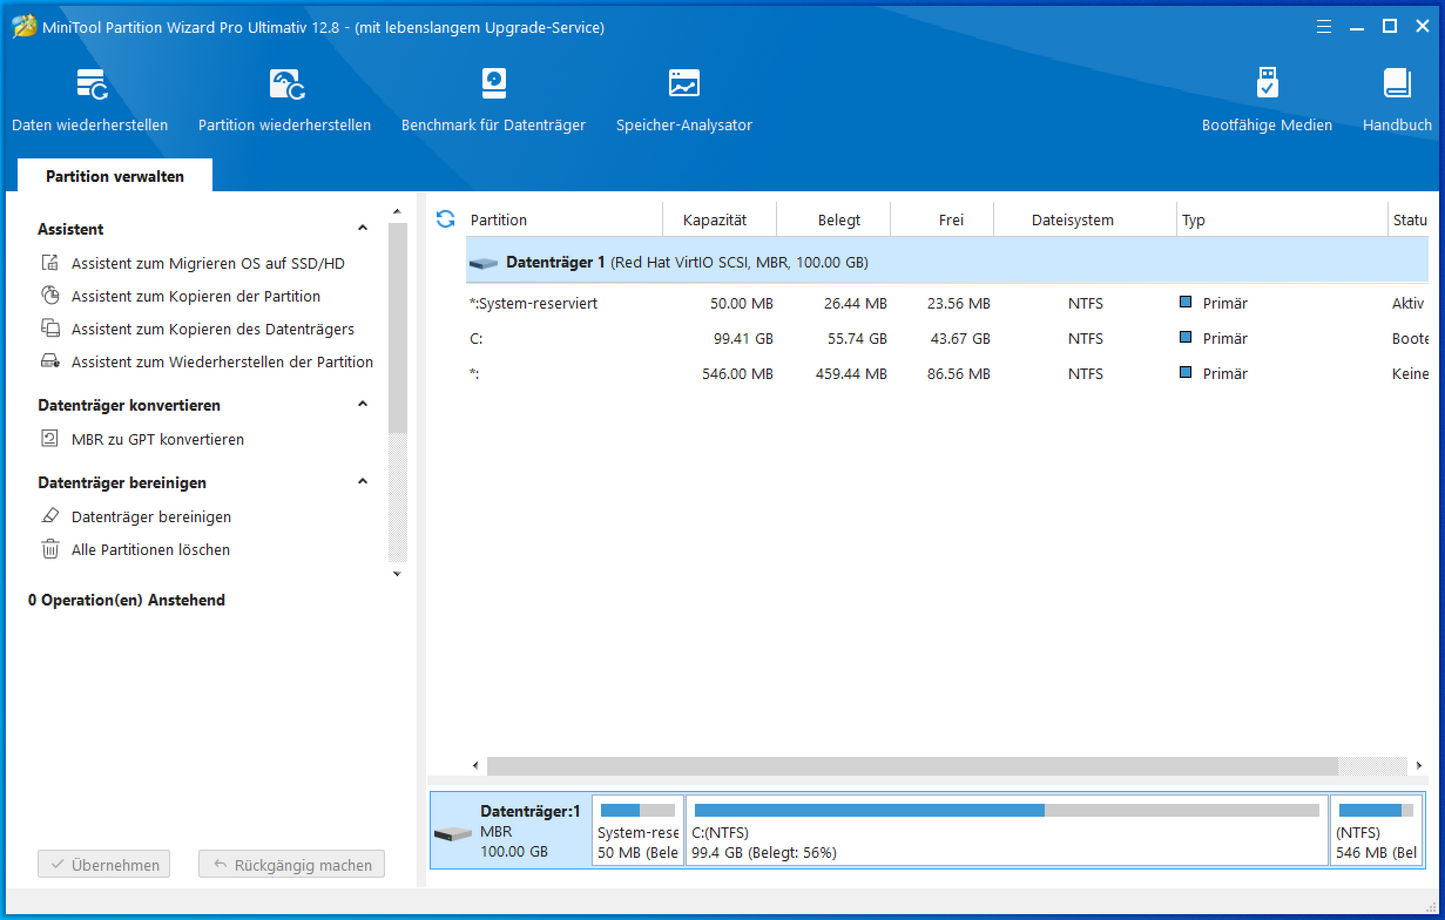Open Benchmark für Datenträger
Image resolution: width=1445 pixels, height=920 pixels.
tap(493, 100)
